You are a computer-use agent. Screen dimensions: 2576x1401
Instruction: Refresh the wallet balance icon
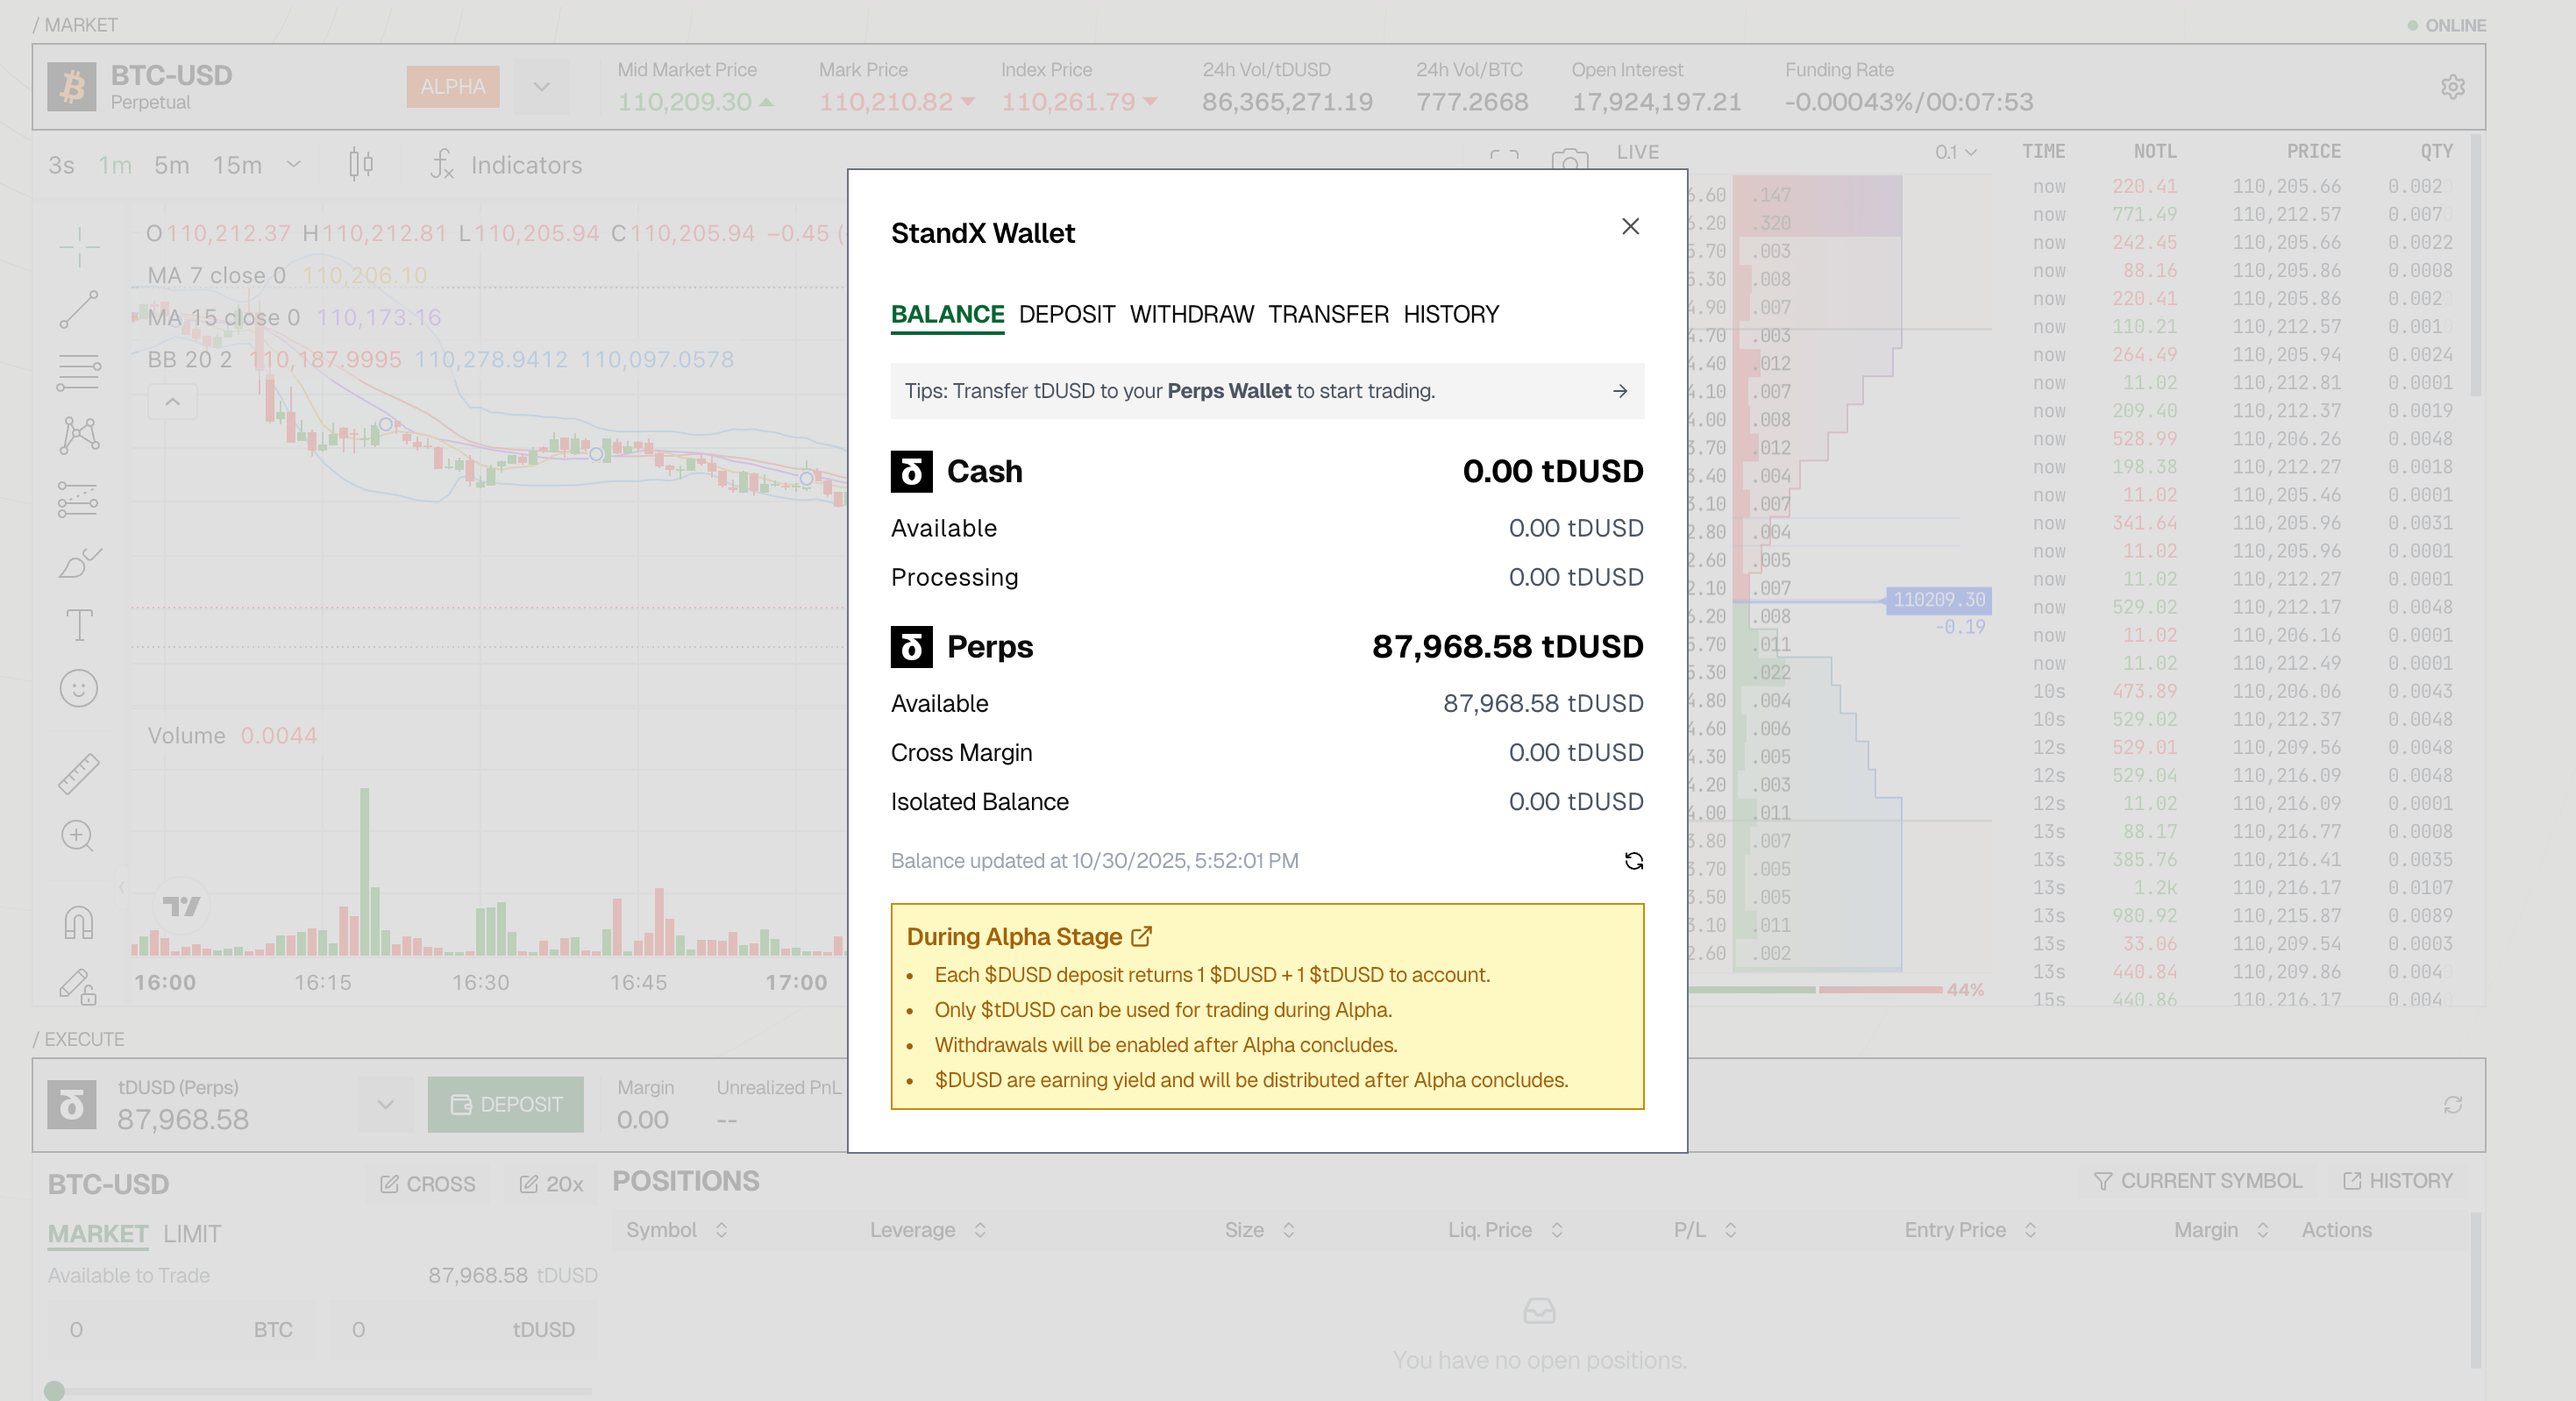click(x=1633, y=861)
